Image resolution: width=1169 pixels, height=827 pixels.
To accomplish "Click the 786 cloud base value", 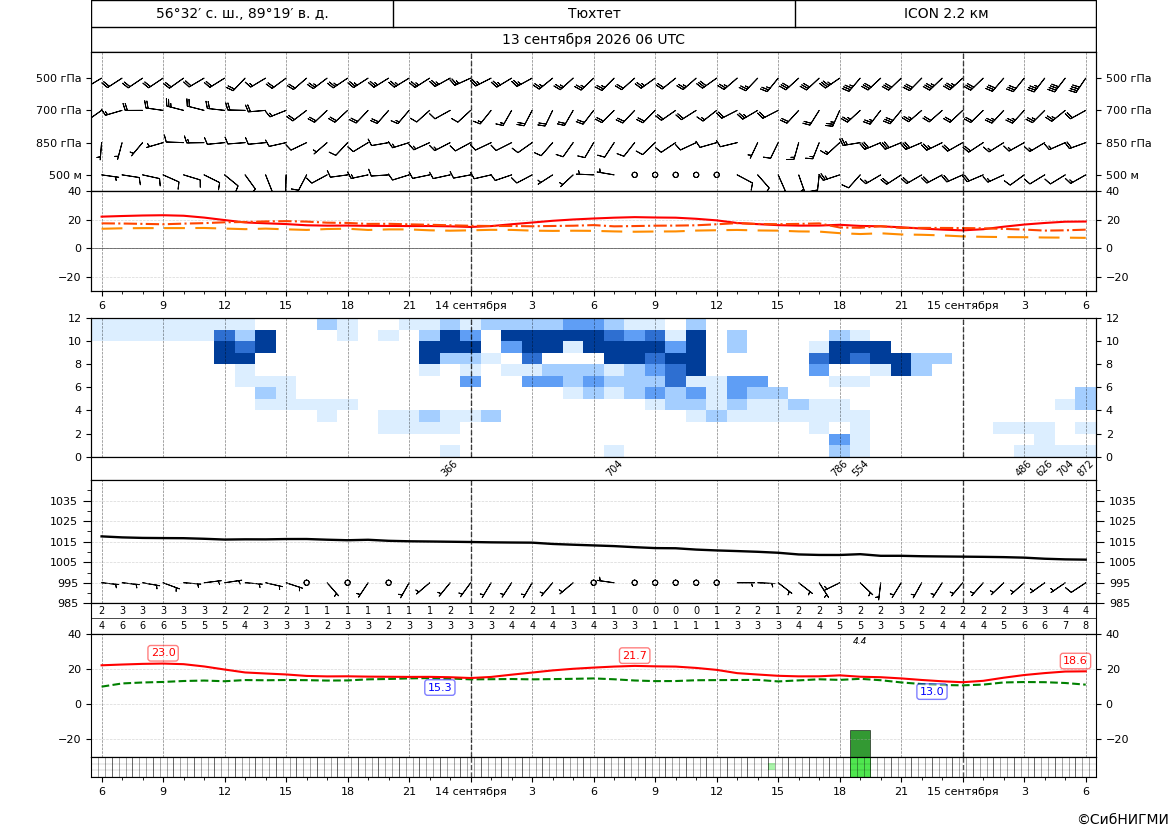I will pos(839,468).
